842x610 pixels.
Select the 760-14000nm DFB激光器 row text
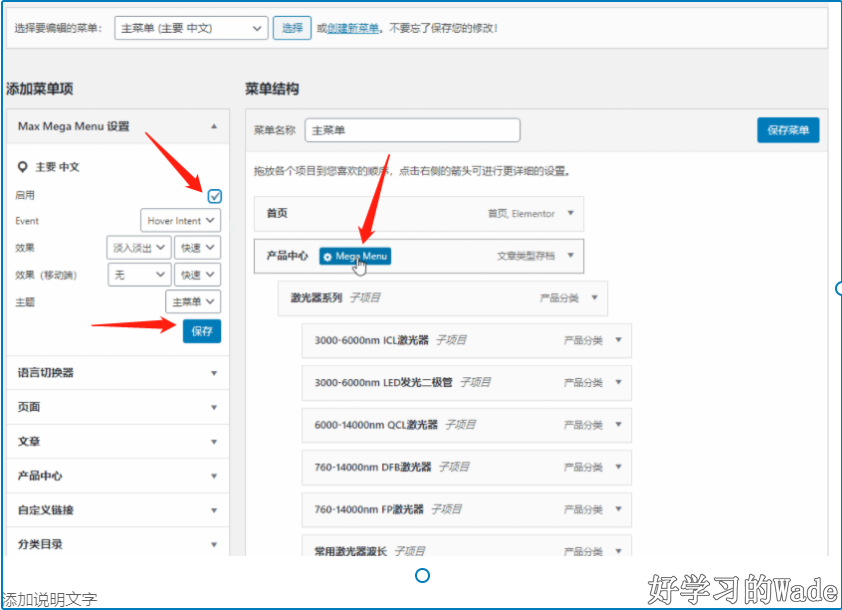(373, 467)
